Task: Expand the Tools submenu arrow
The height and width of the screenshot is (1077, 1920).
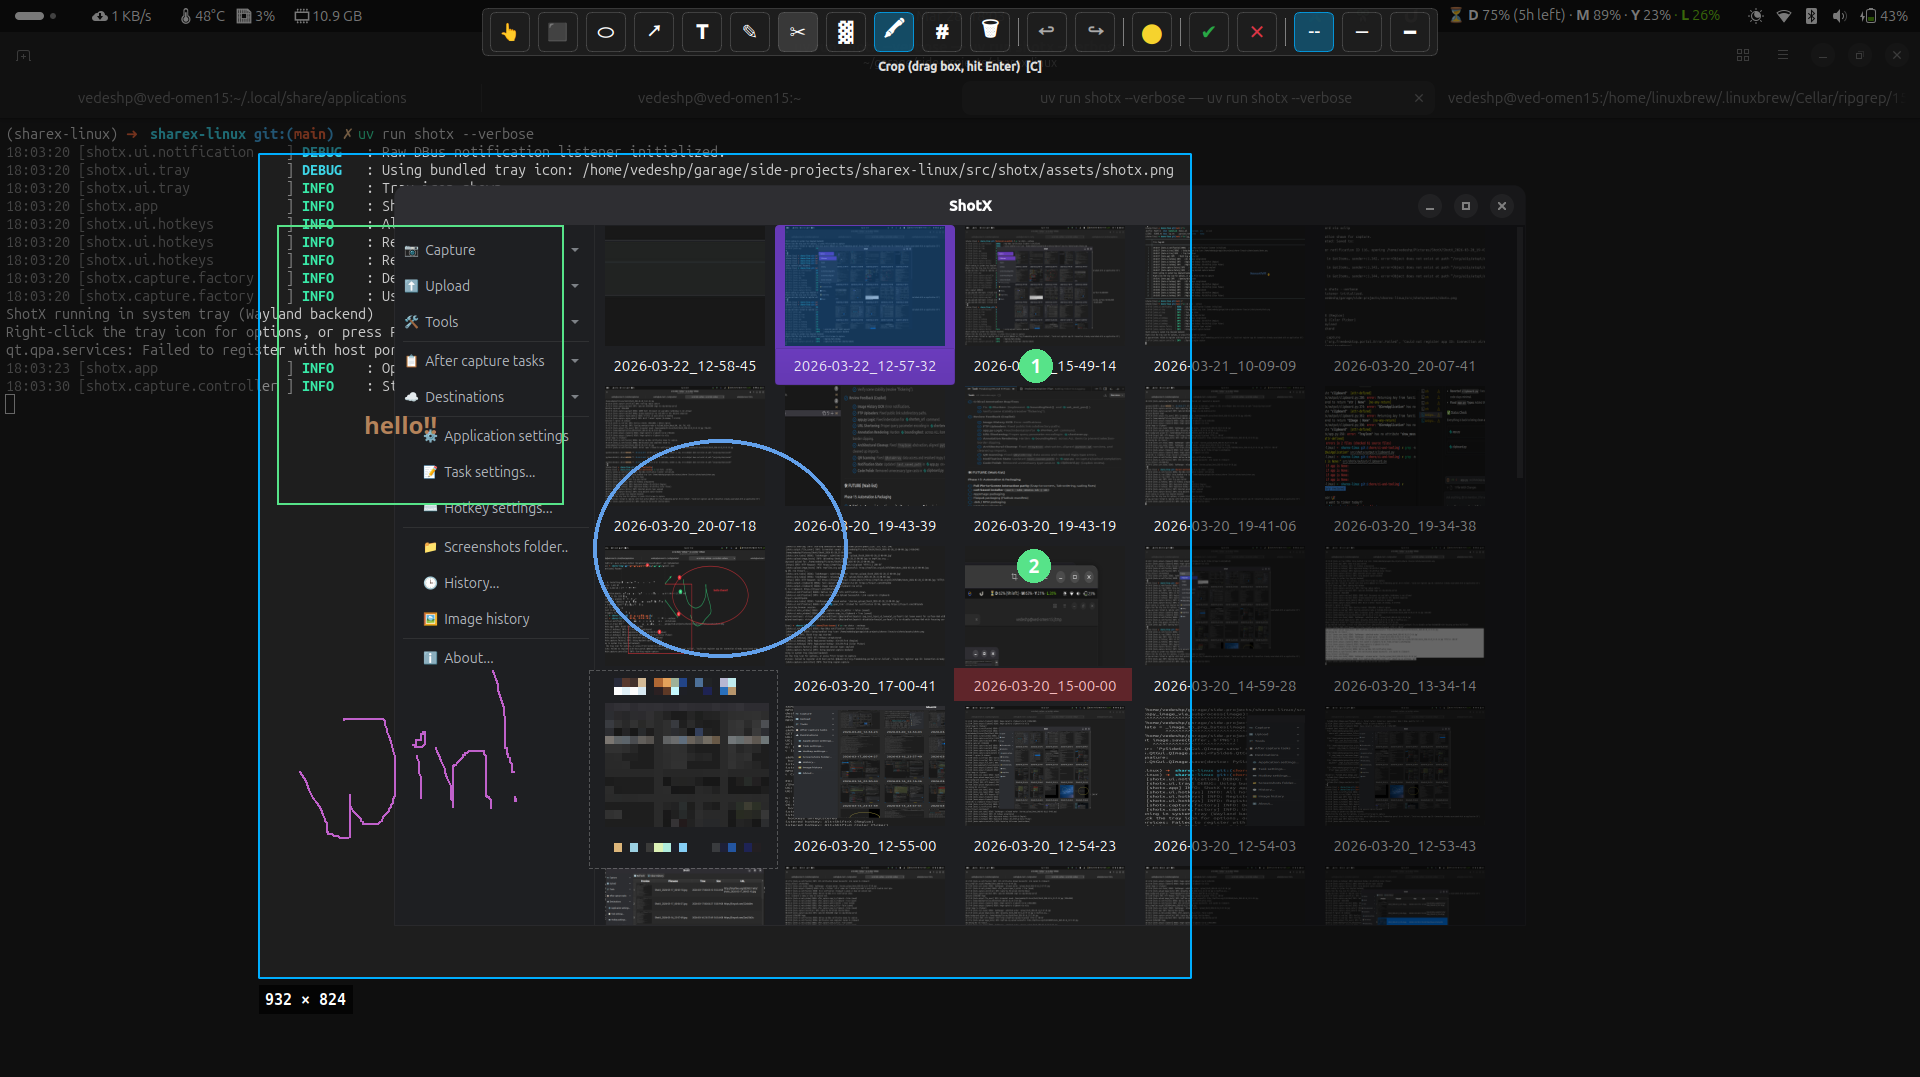Action: [575, 322]
